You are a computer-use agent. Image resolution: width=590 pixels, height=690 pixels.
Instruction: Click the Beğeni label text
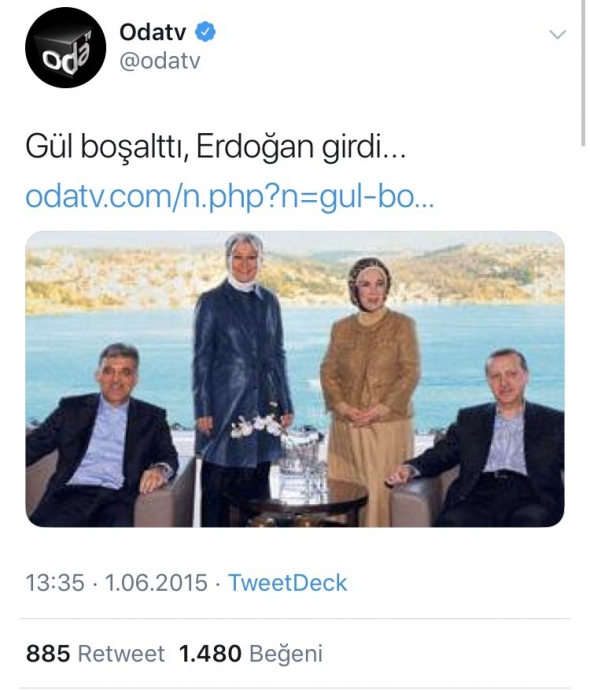[x=286, y=653]
